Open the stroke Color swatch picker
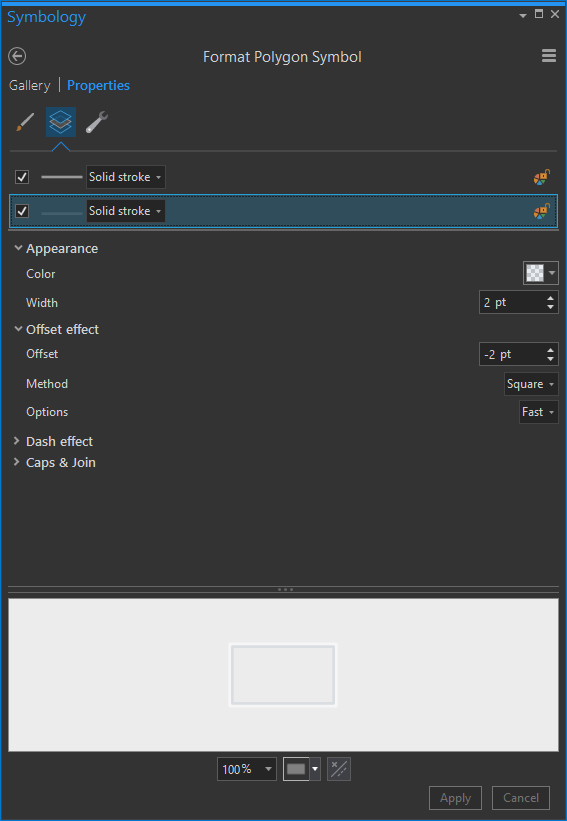Viewport: 567px width, 821px height. click(541, 273)
